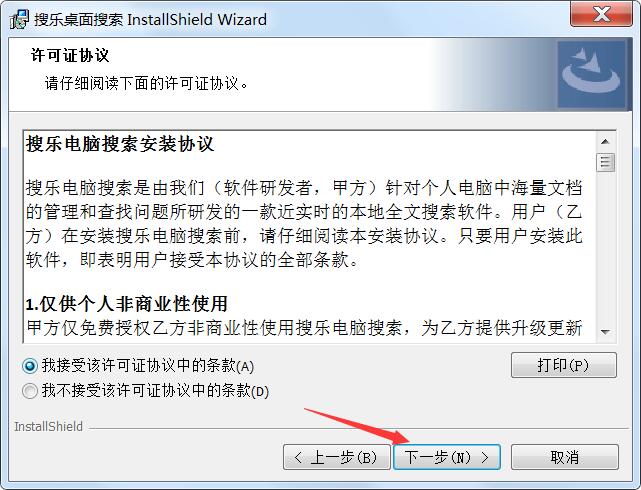
Task: Click the 搜乐电脑搜索安装协议 heading in the license text
Action: tap(120, 144)
